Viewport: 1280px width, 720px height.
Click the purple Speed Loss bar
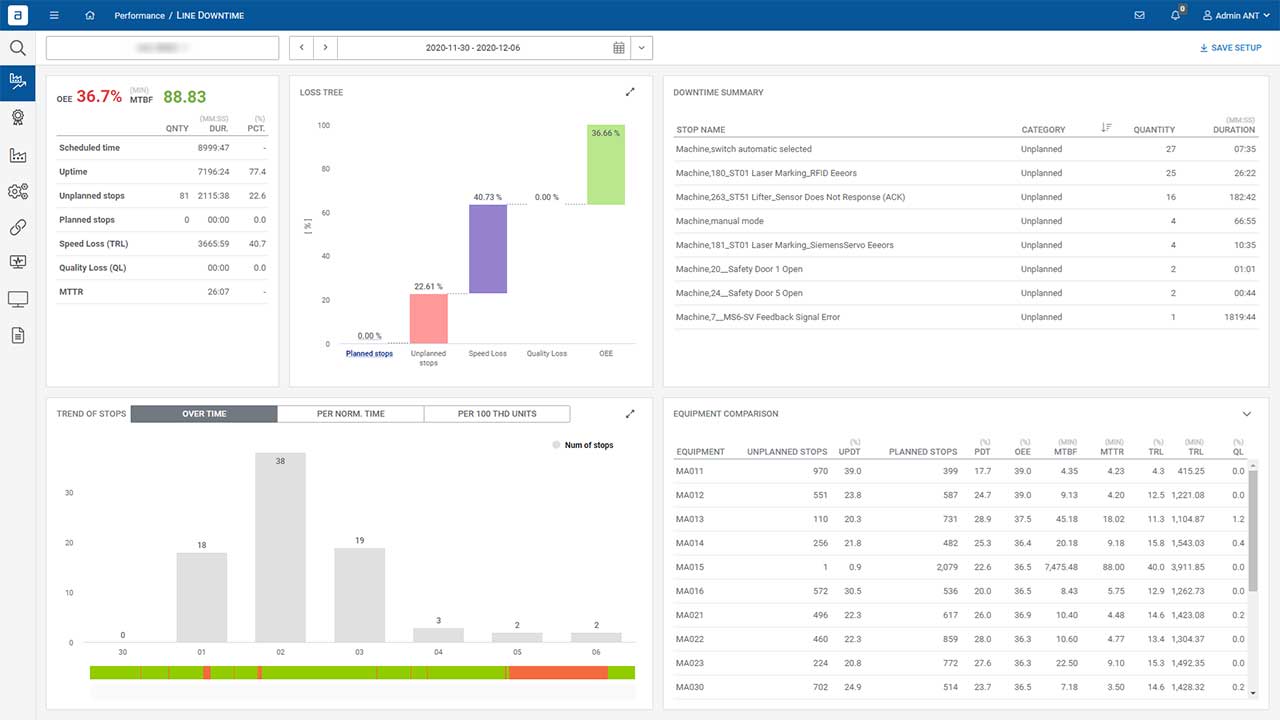(488, 249)
